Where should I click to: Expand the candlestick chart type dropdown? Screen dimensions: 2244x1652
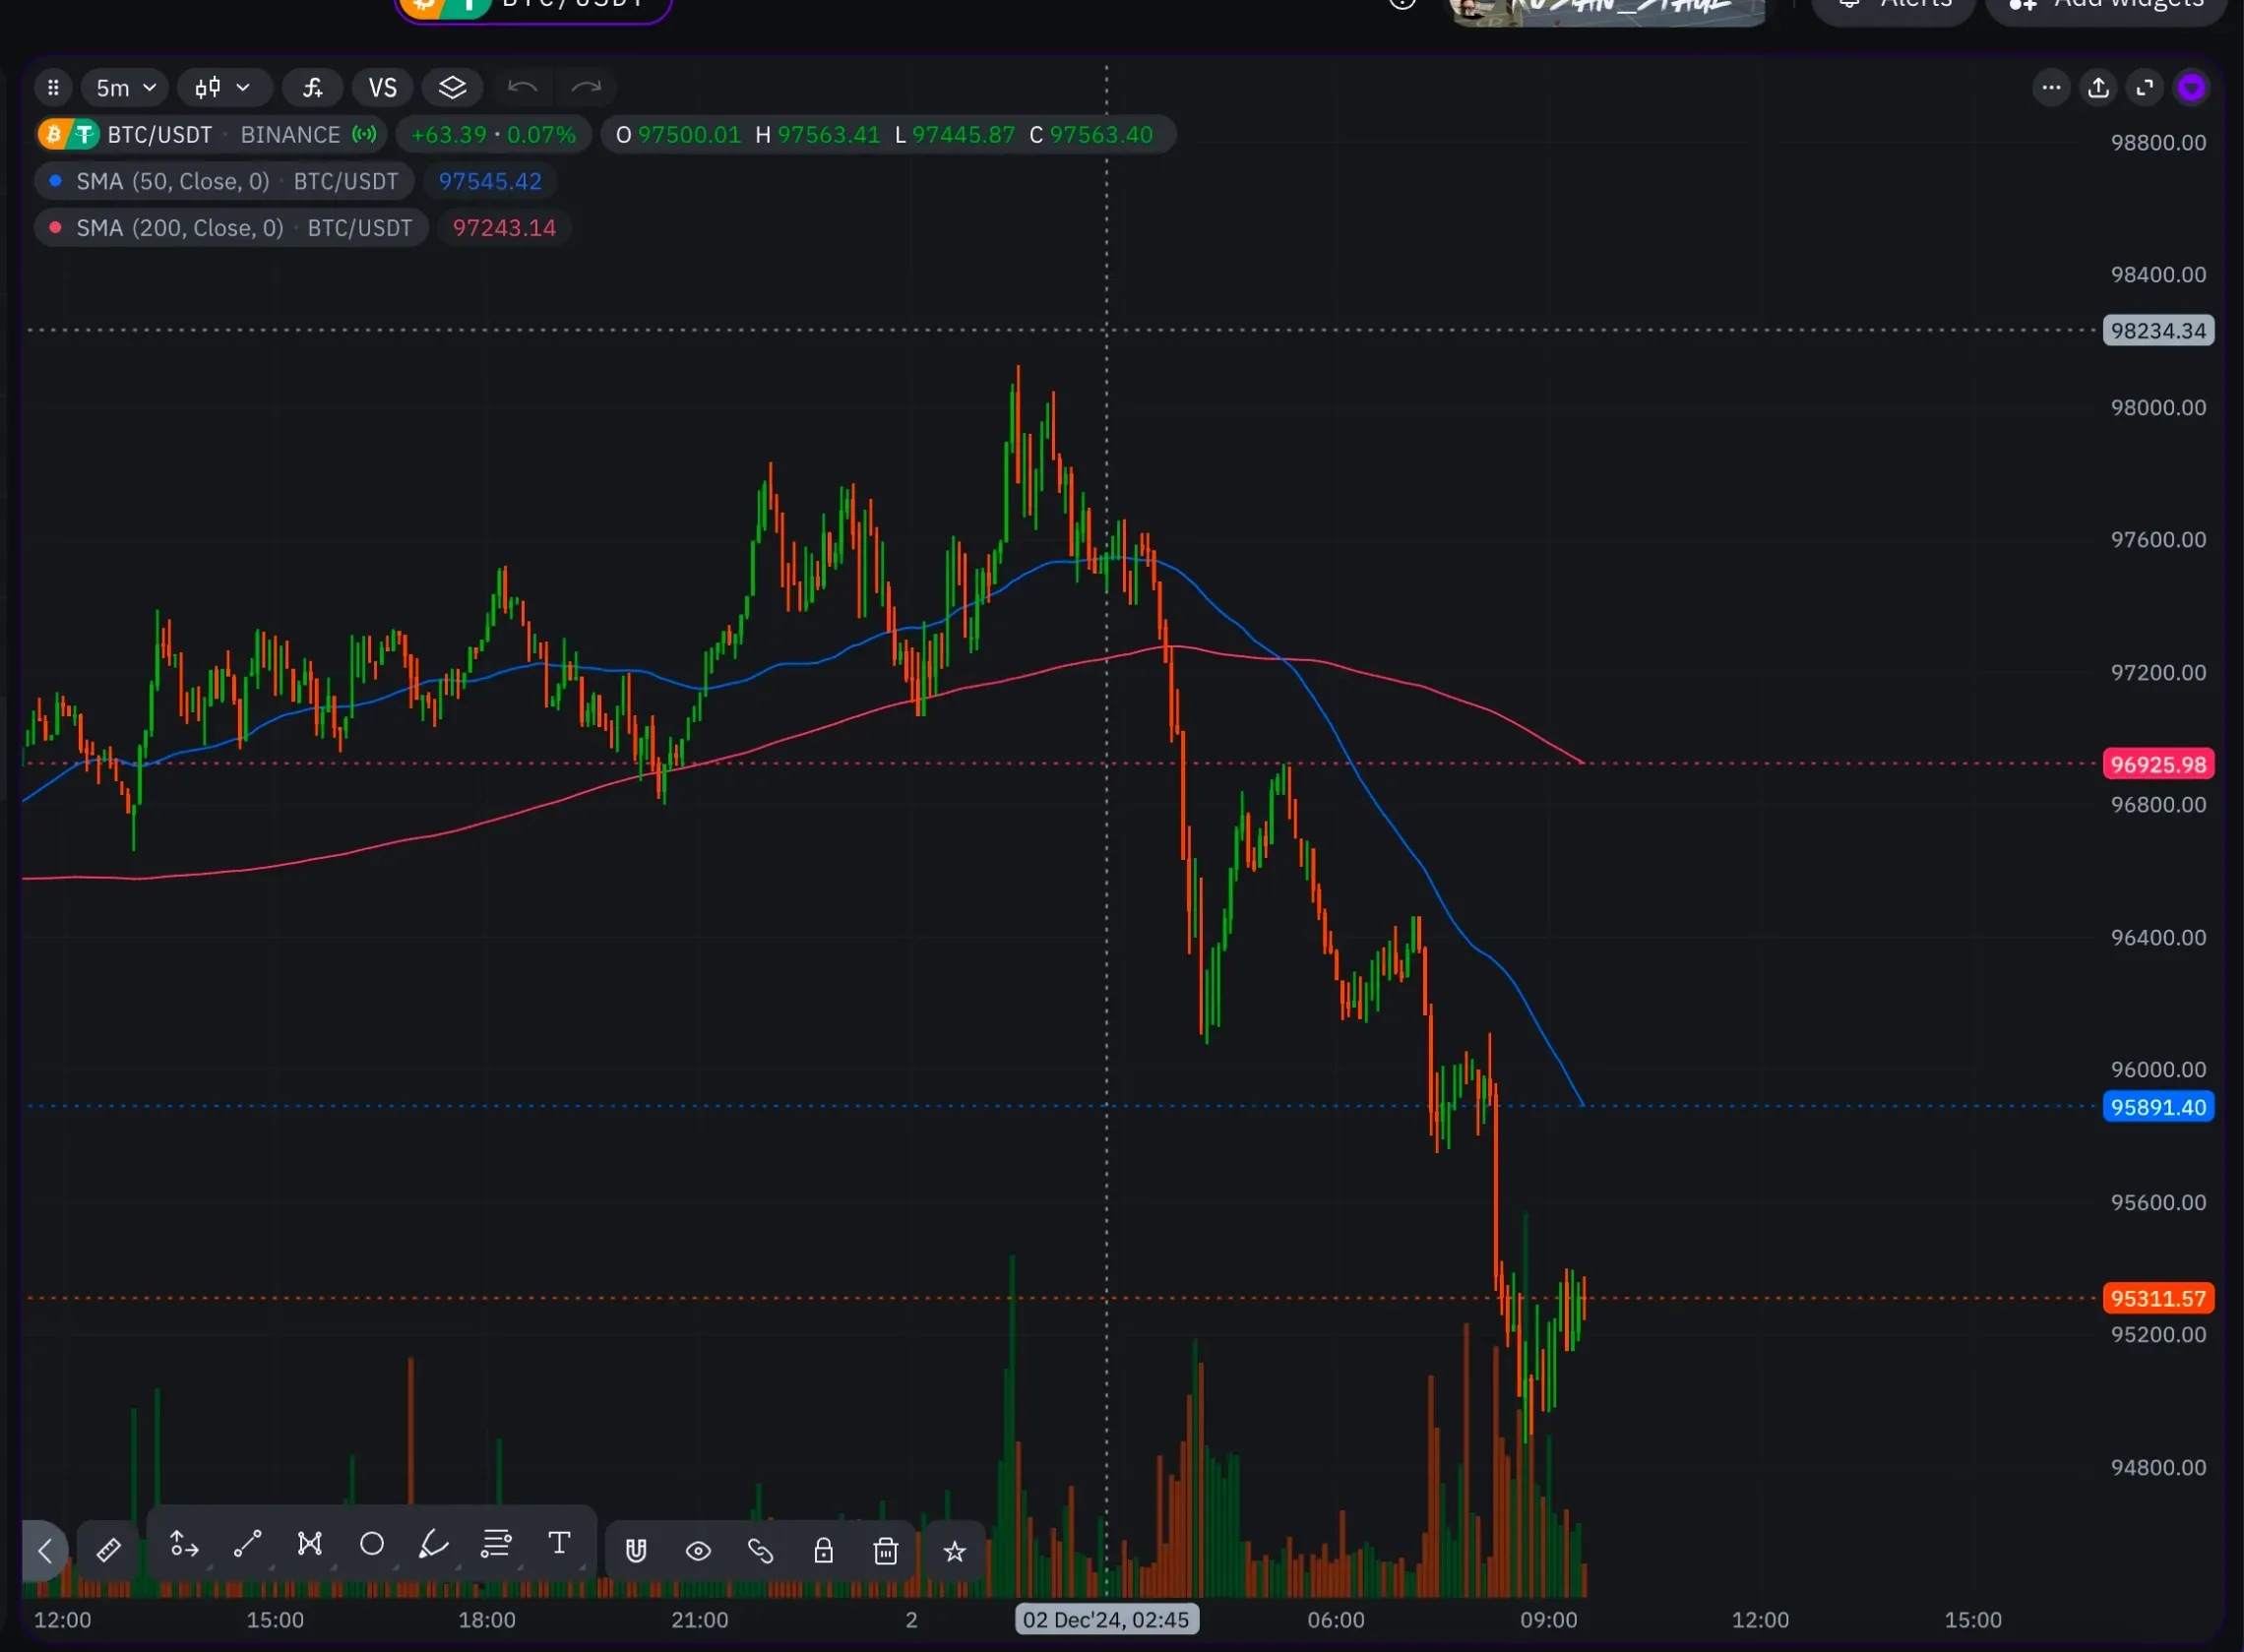pos(223,88)
